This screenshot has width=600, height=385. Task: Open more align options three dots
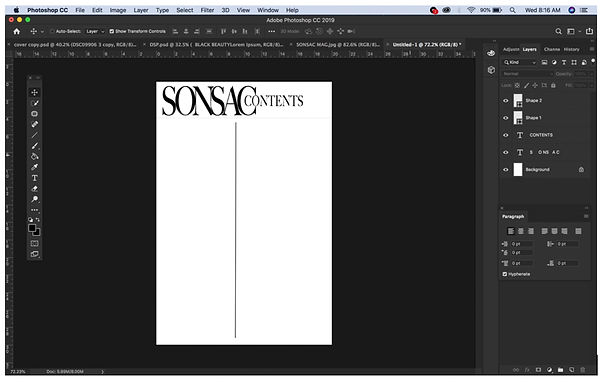(271, 31)
